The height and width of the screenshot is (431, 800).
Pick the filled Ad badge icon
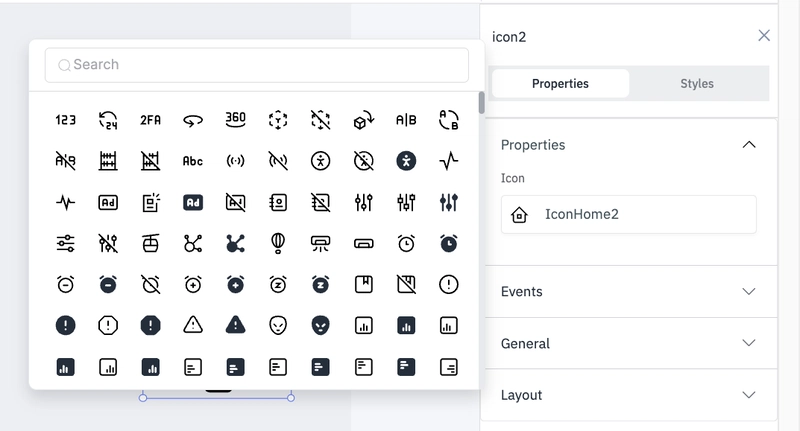(193, 202)
